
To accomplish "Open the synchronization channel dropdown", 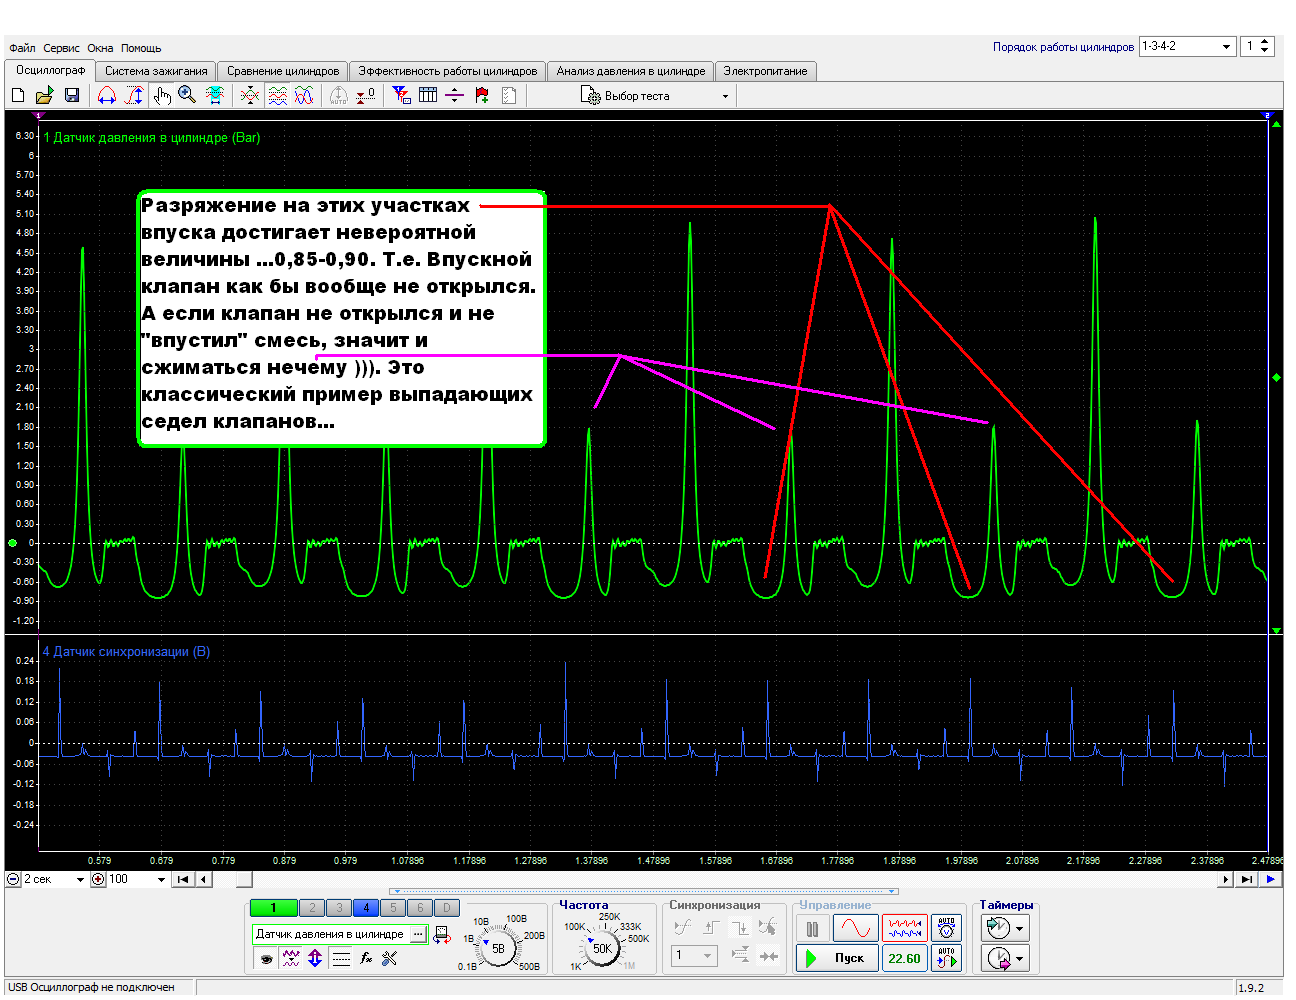I will pyautogui.click(x=695, y=956).
